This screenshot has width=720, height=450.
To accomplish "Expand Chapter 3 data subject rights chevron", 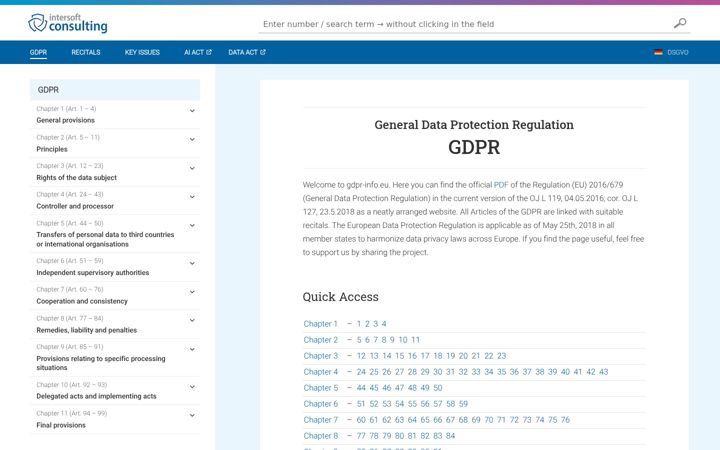I will 192,168.
